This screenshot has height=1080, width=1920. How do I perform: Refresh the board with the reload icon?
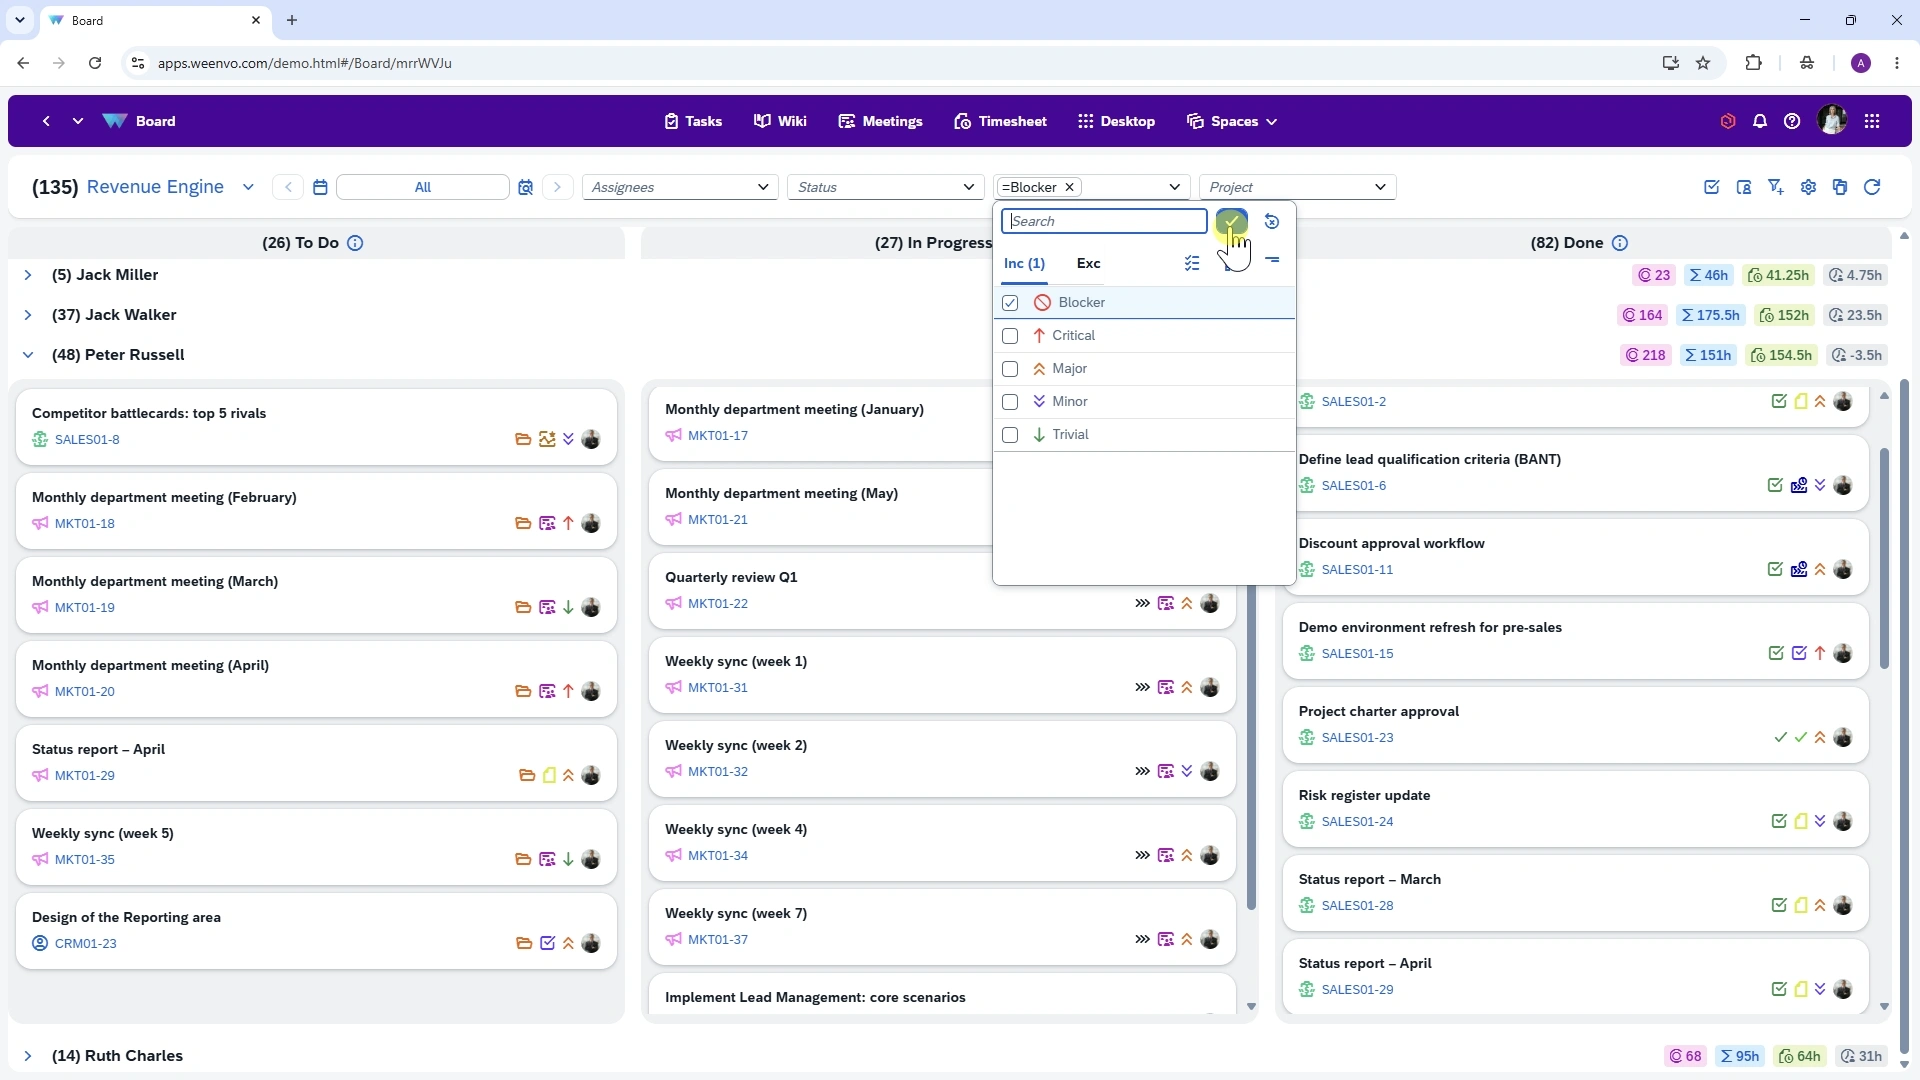[x=1872, y=187]
